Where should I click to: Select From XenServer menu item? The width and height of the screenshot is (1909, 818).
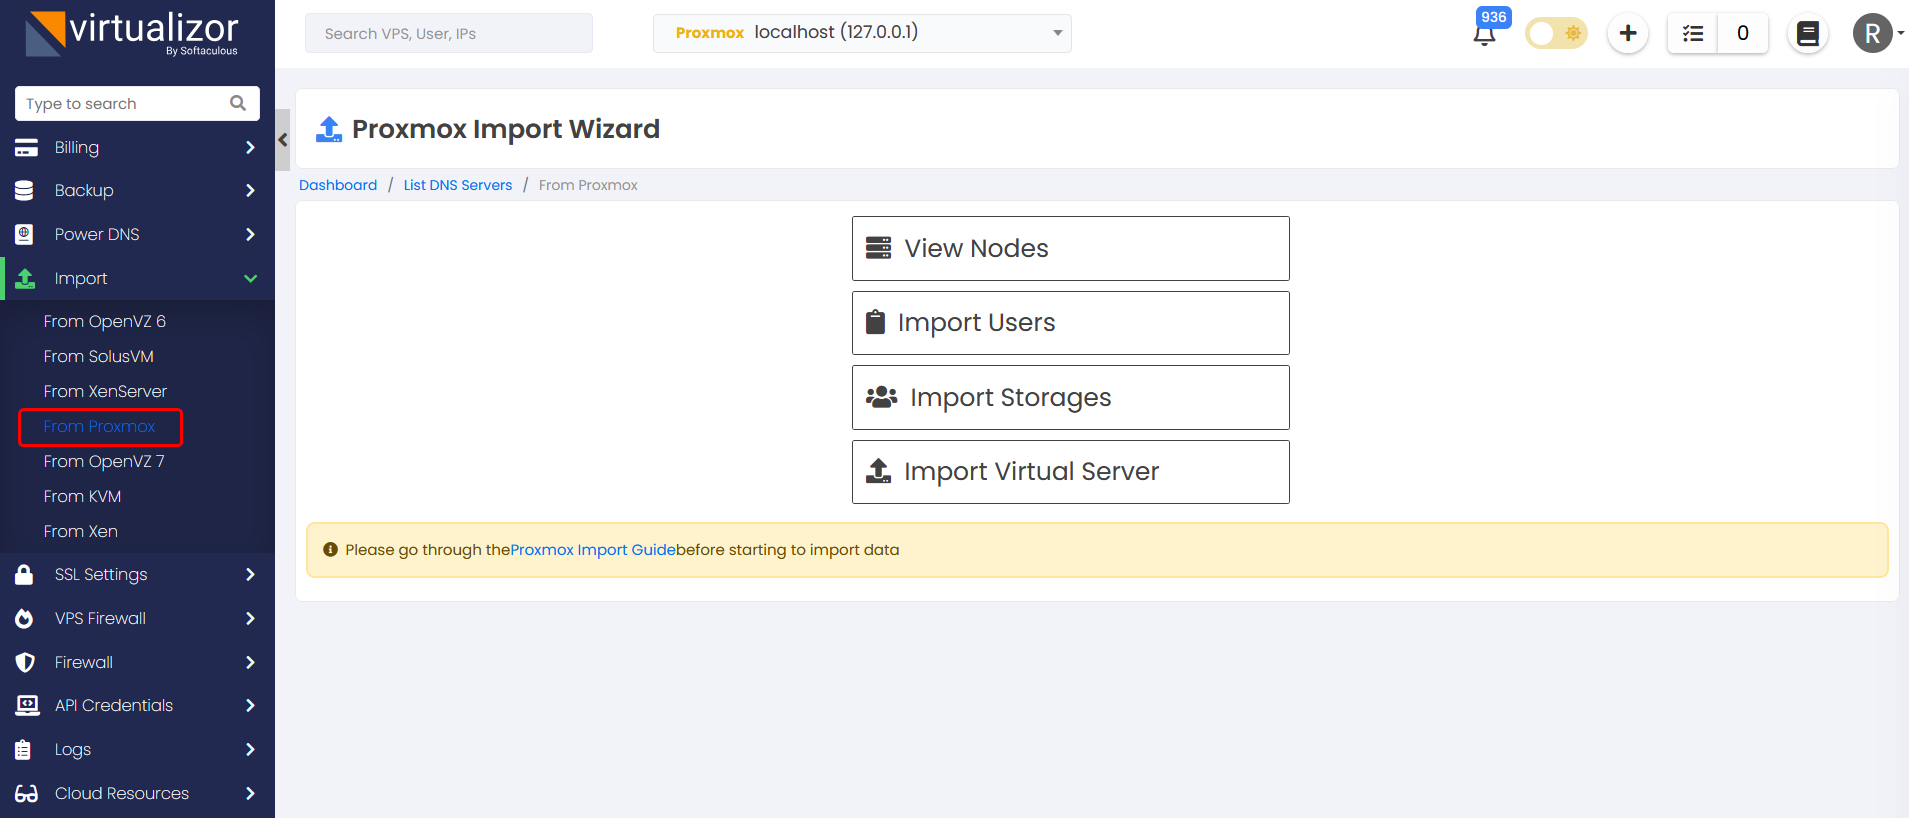pyautogui.click(x=105, y=391)
